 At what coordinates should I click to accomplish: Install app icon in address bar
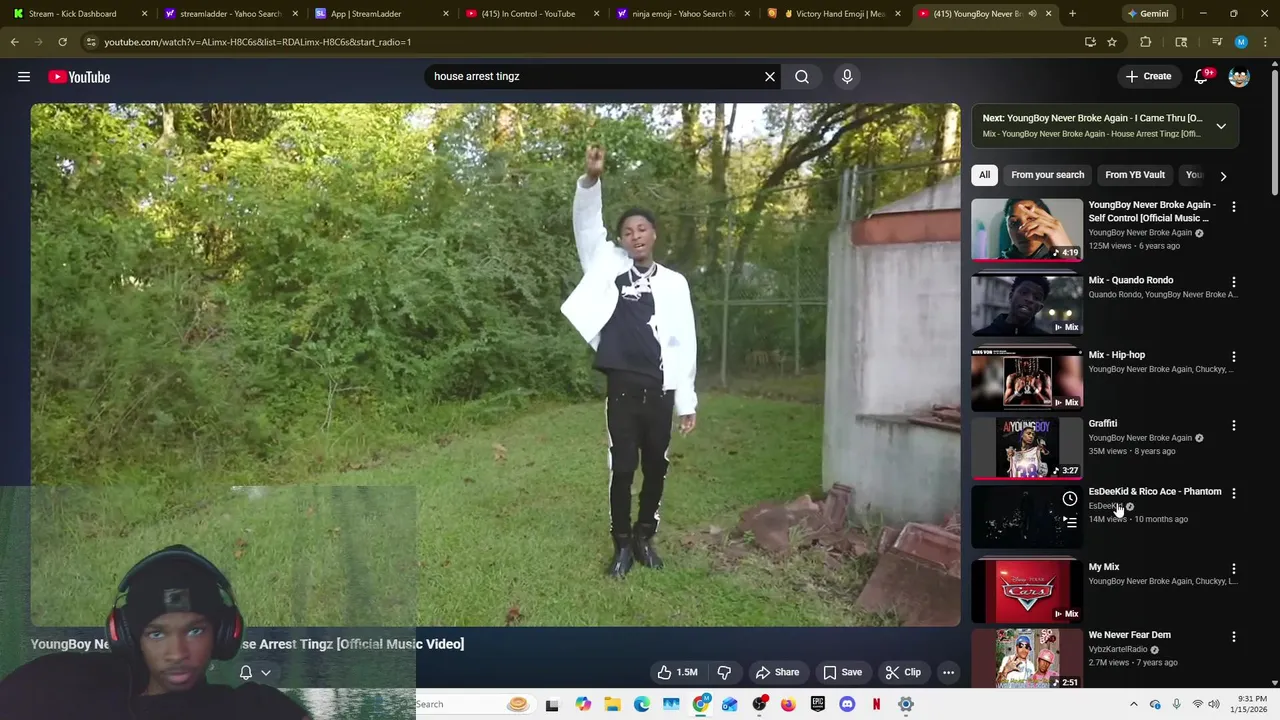click(x=1090, y=42)
